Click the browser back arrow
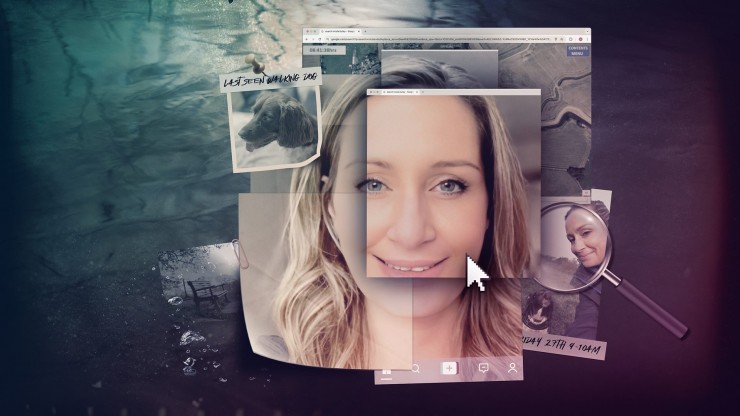The height and width of the screenshot is (416, 740). pos(309,39)
